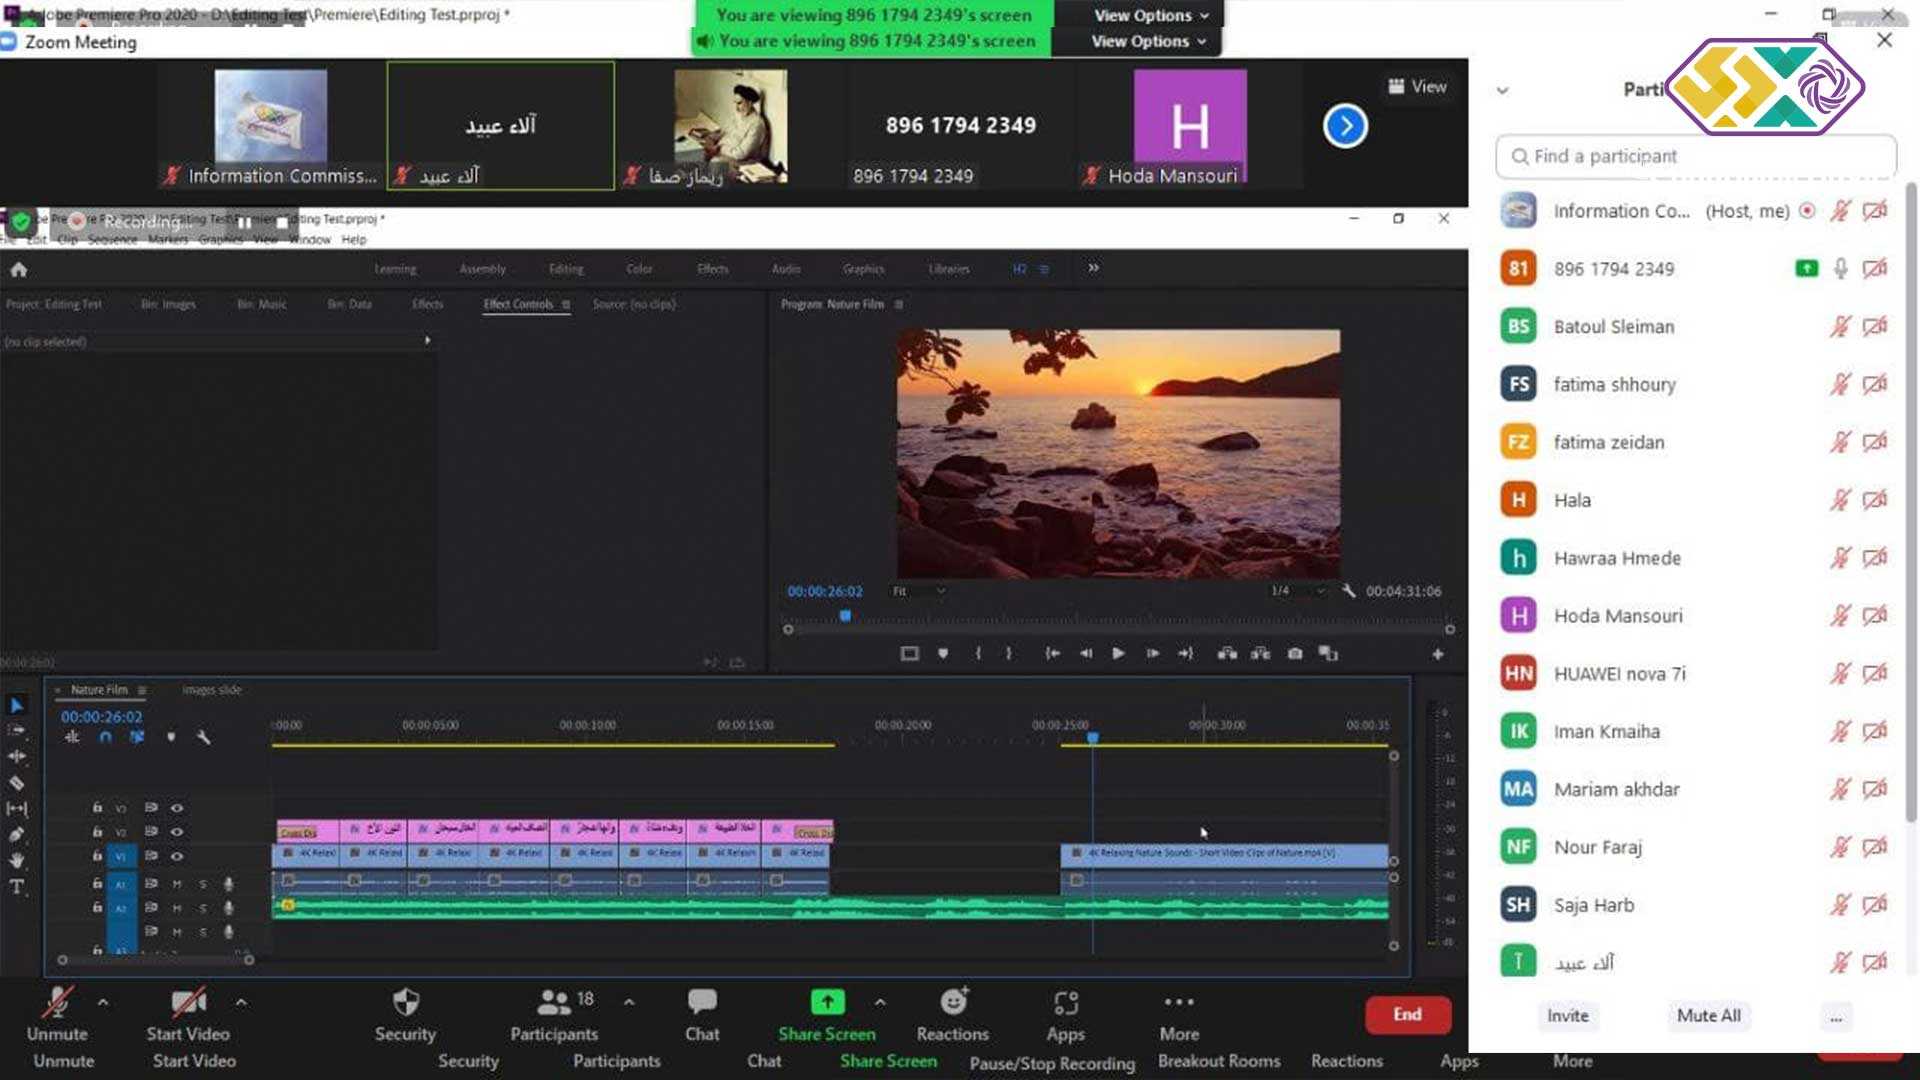Screen dimensions: 1920x1080
Task: Select the Type tool in Premiere
Action: pyautogui.click(x=17, y=887)
